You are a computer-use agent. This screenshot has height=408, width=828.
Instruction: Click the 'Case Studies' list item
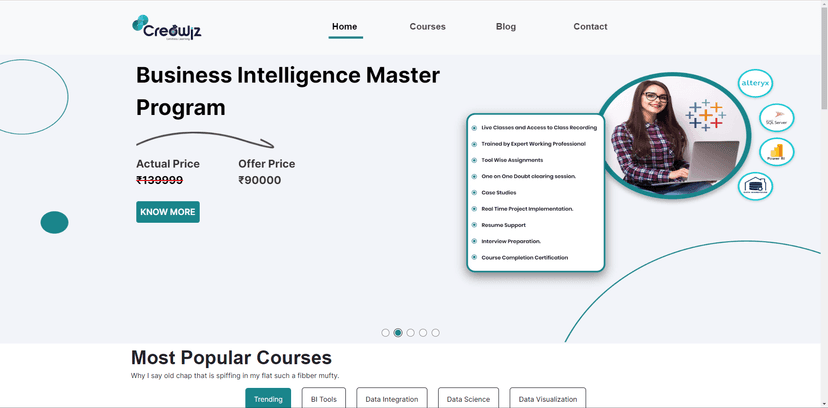click(x=499, y=193)
